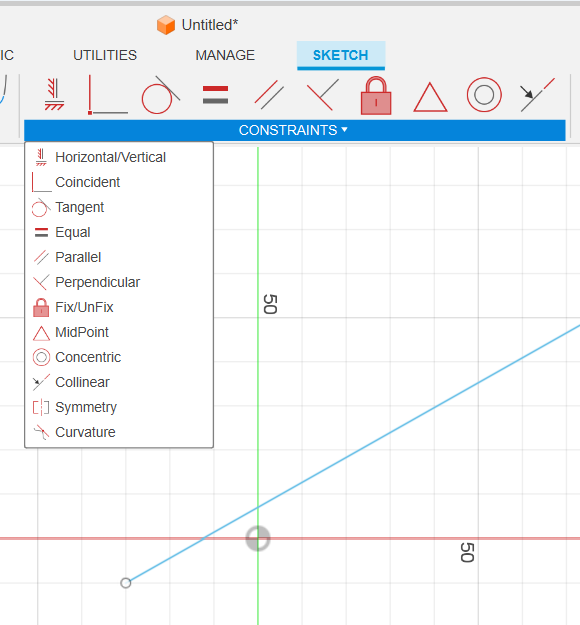Click the Parallel constraint toolbar icon
The image size is (580, 625).
click(269, 94)
